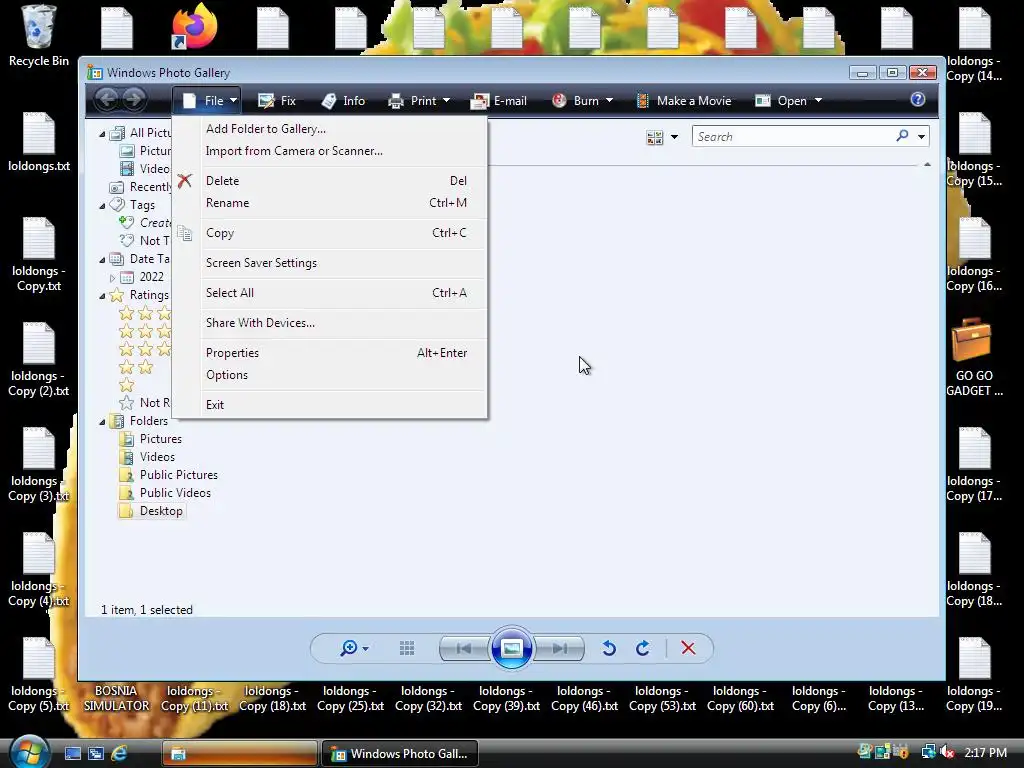The height and width of the screenshot is (768, 1024).
Task: Collapse the Tags tree node
Action: coord(103,206)
